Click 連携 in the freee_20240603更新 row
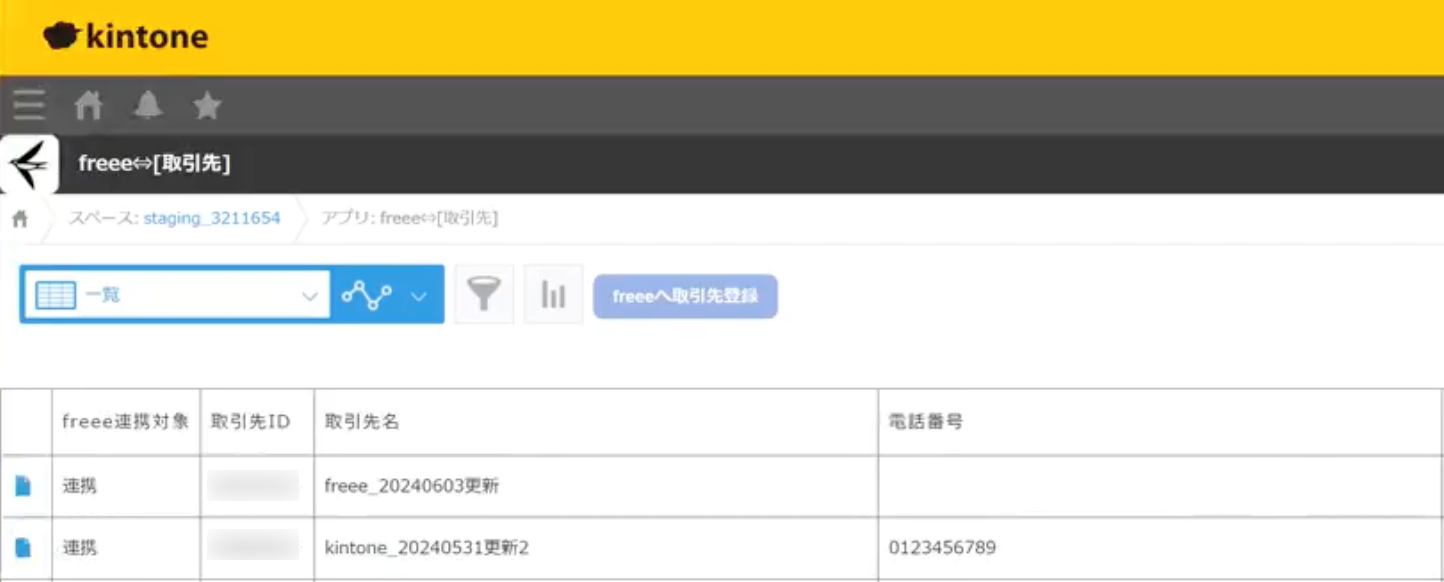1444x582 pixels. click(80, 487)
